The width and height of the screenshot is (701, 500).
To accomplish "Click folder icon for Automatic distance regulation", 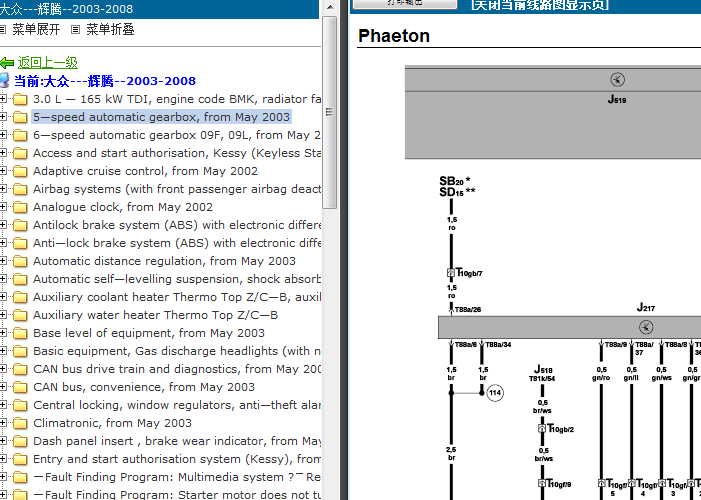I will [20, 261].
